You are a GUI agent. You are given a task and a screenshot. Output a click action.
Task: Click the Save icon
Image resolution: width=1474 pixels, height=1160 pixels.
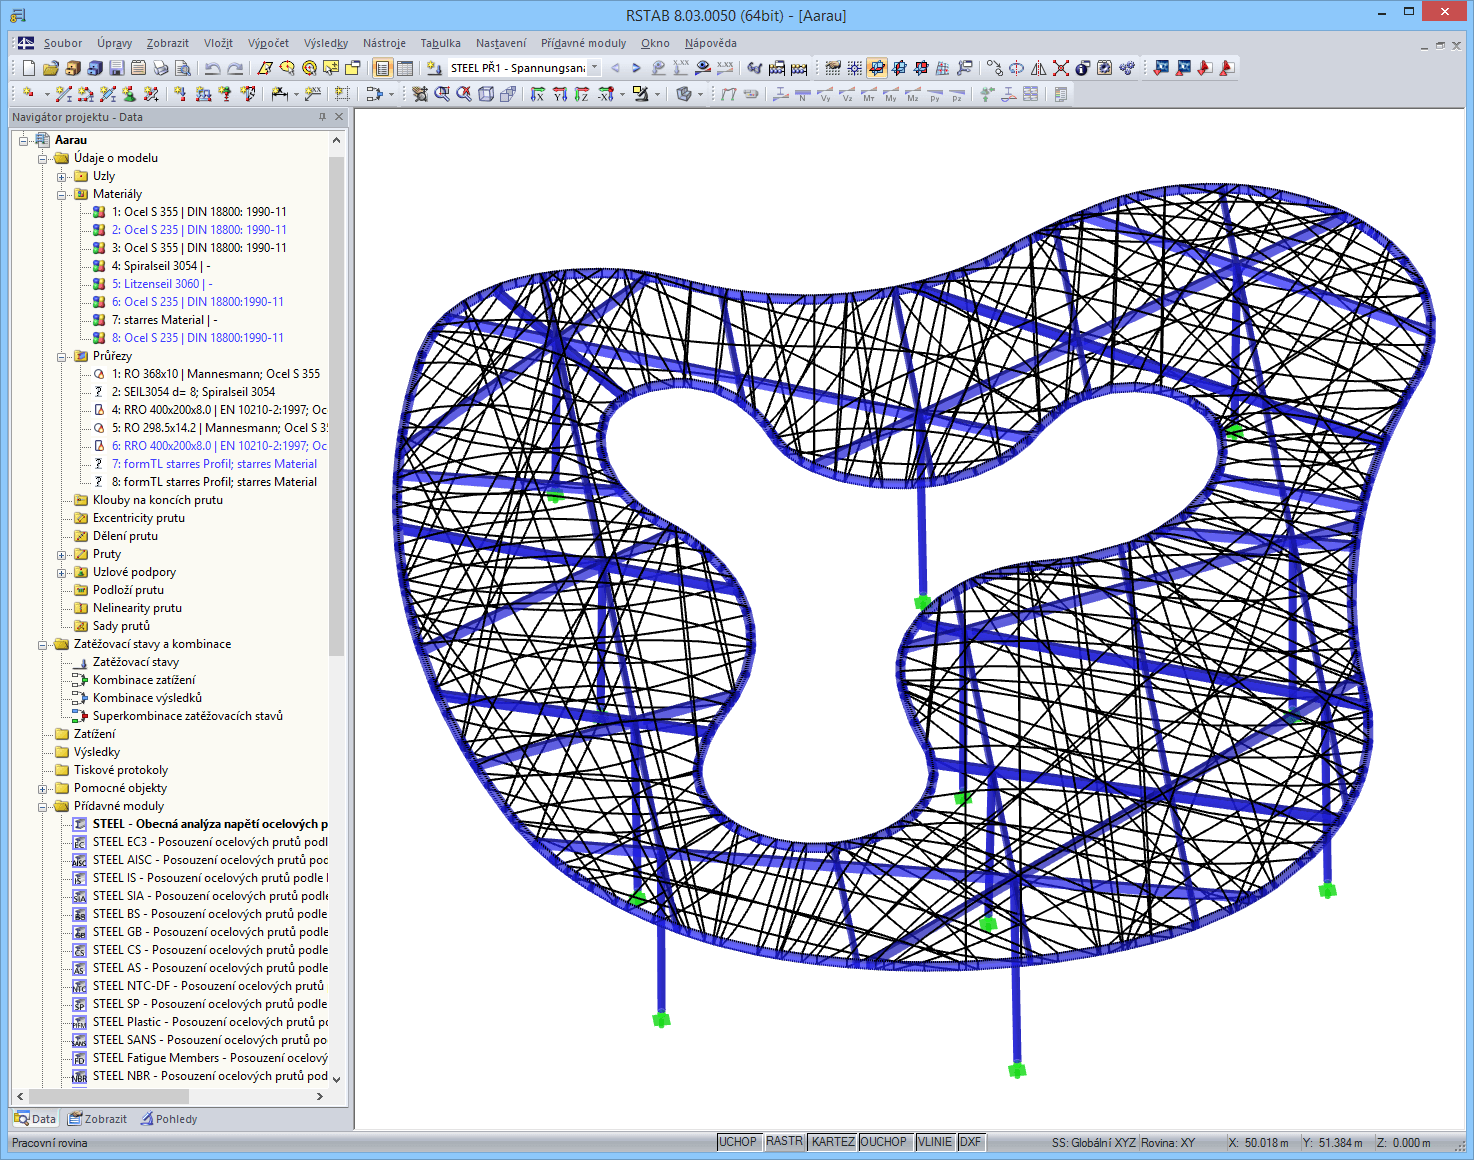click(116, 67)
